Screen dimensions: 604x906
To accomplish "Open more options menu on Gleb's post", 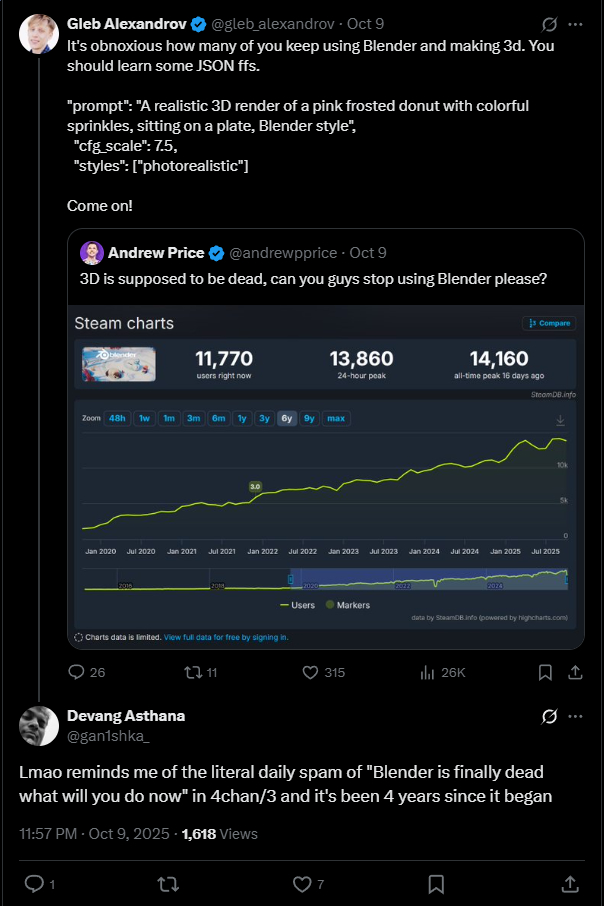I will (x=575, y=23).
